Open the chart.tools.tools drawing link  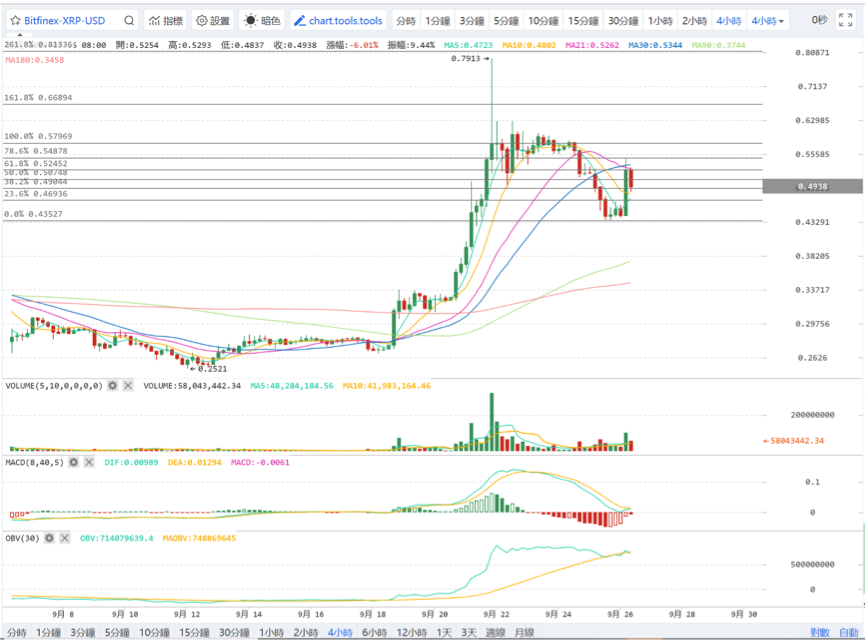[x=337, y=20]
